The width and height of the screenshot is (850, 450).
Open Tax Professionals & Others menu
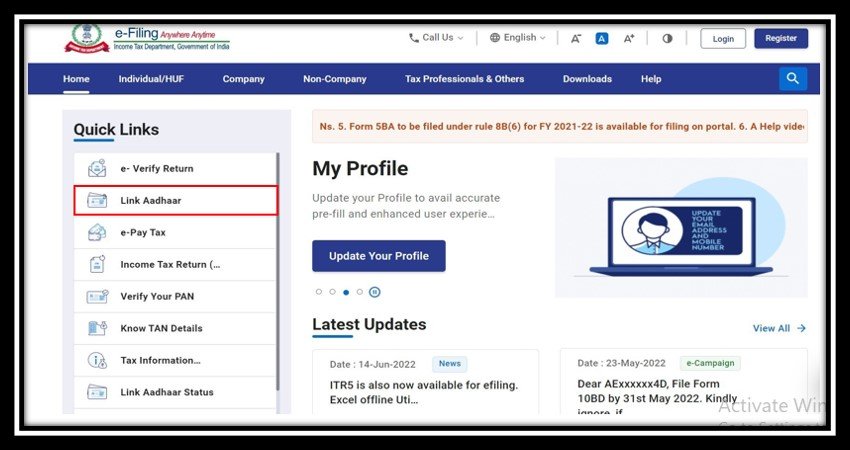(465, 79)
